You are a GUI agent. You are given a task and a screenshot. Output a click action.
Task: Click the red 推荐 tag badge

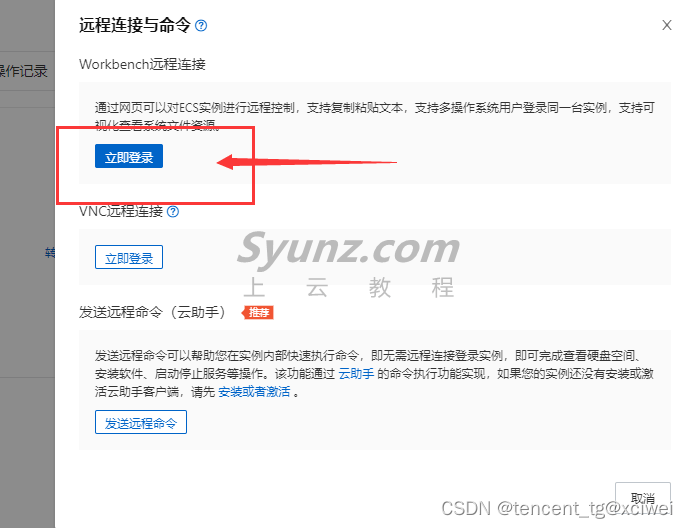click(258, 312)
